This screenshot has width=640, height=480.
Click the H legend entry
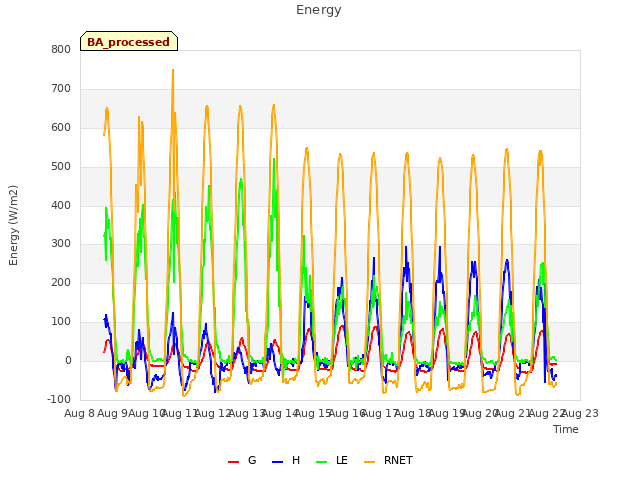(x=286, y=460)
